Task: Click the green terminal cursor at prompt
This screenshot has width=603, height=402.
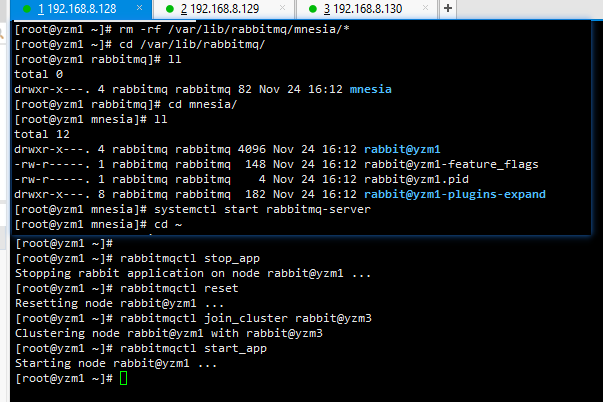Action: 123,378
